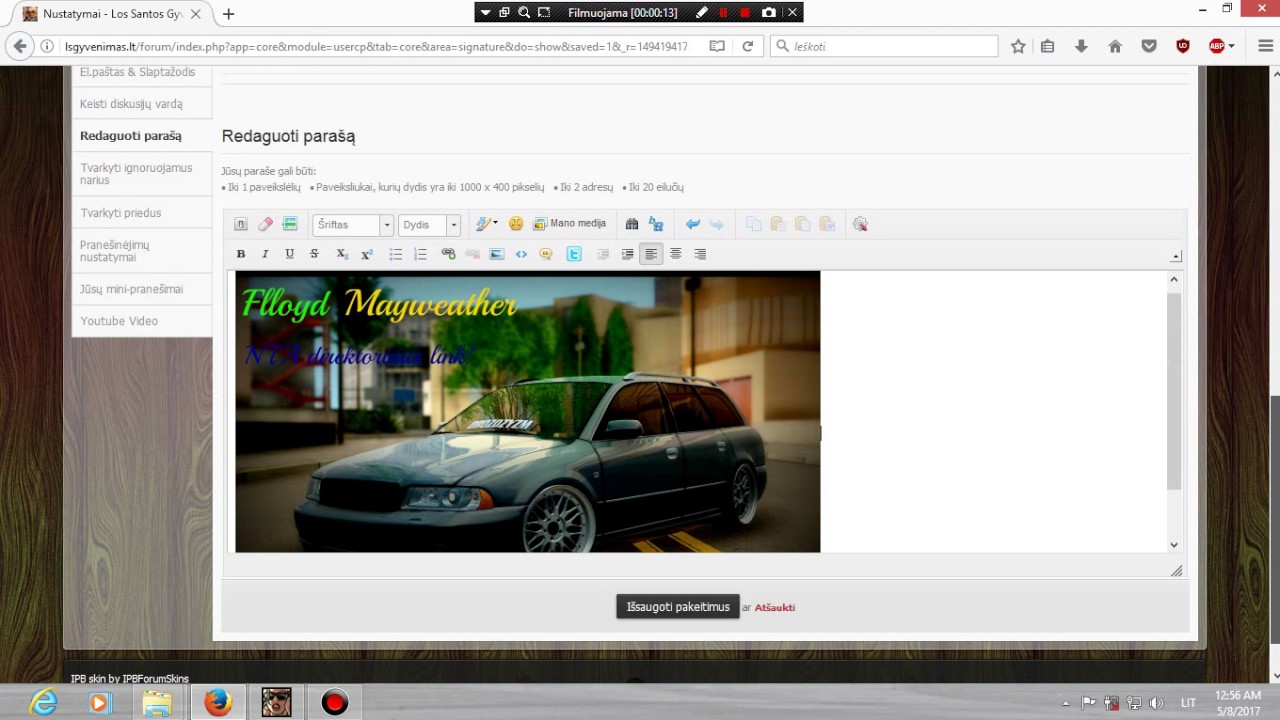Insert an image via the picture icon
Viewport: 1280px width, 720px height.
tap(497, 254)
